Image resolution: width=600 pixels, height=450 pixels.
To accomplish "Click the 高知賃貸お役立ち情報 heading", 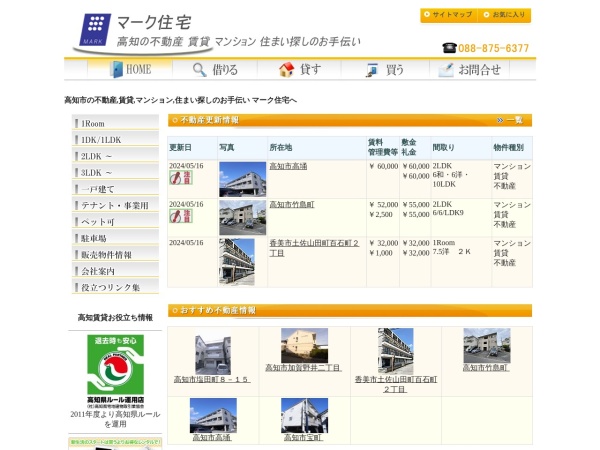I will point(115,318).
